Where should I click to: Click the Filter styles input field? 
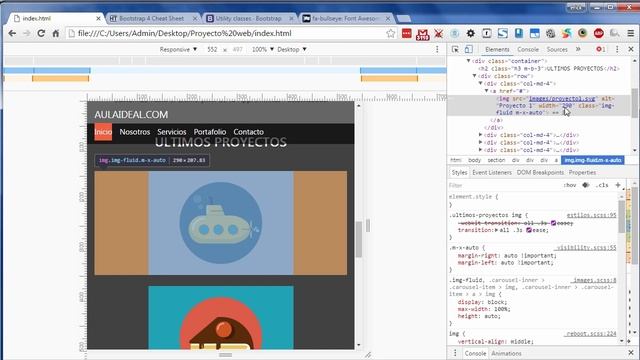point(504,185)
